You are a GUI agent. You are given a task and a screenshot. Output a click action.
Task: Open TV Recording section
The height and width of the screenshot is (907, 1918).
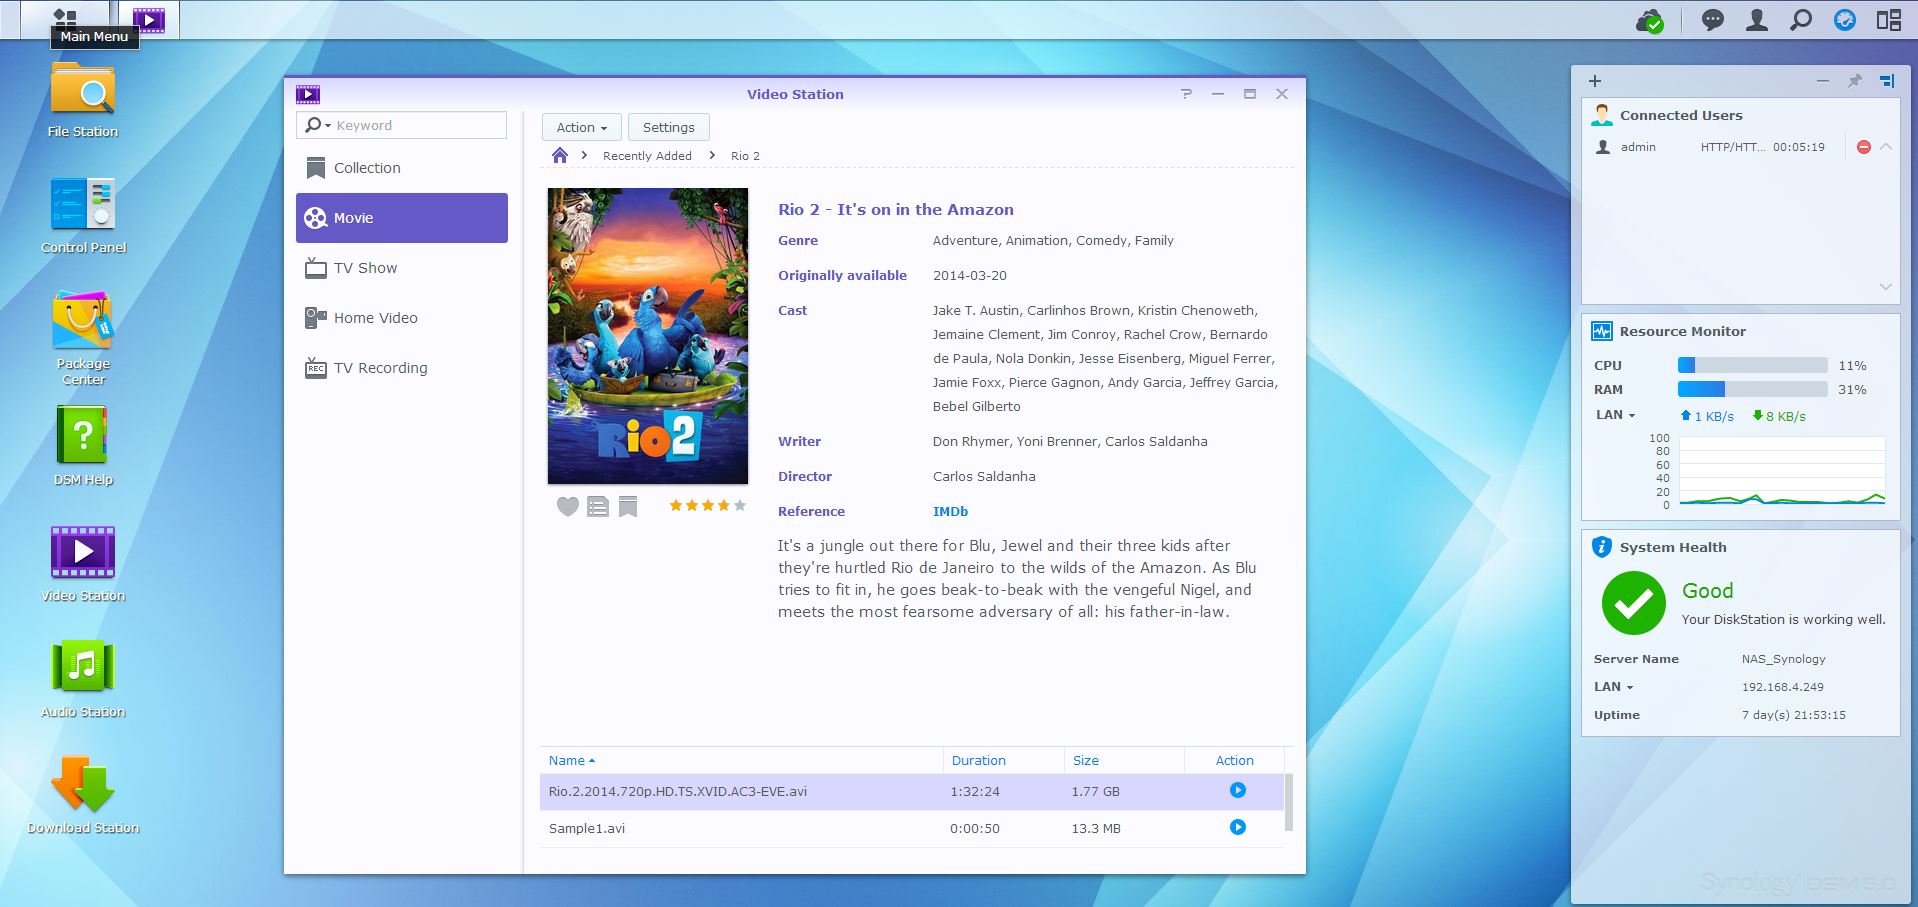click(402, 368)
